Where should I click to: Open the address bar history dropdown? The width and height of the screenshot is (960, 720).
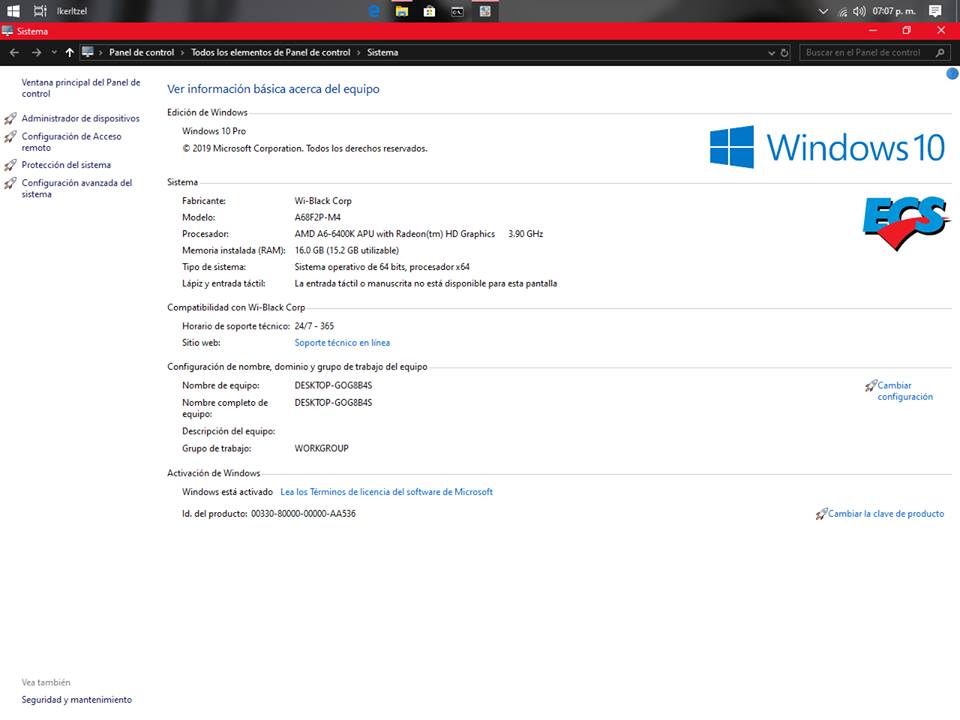(x=771, y=53)
